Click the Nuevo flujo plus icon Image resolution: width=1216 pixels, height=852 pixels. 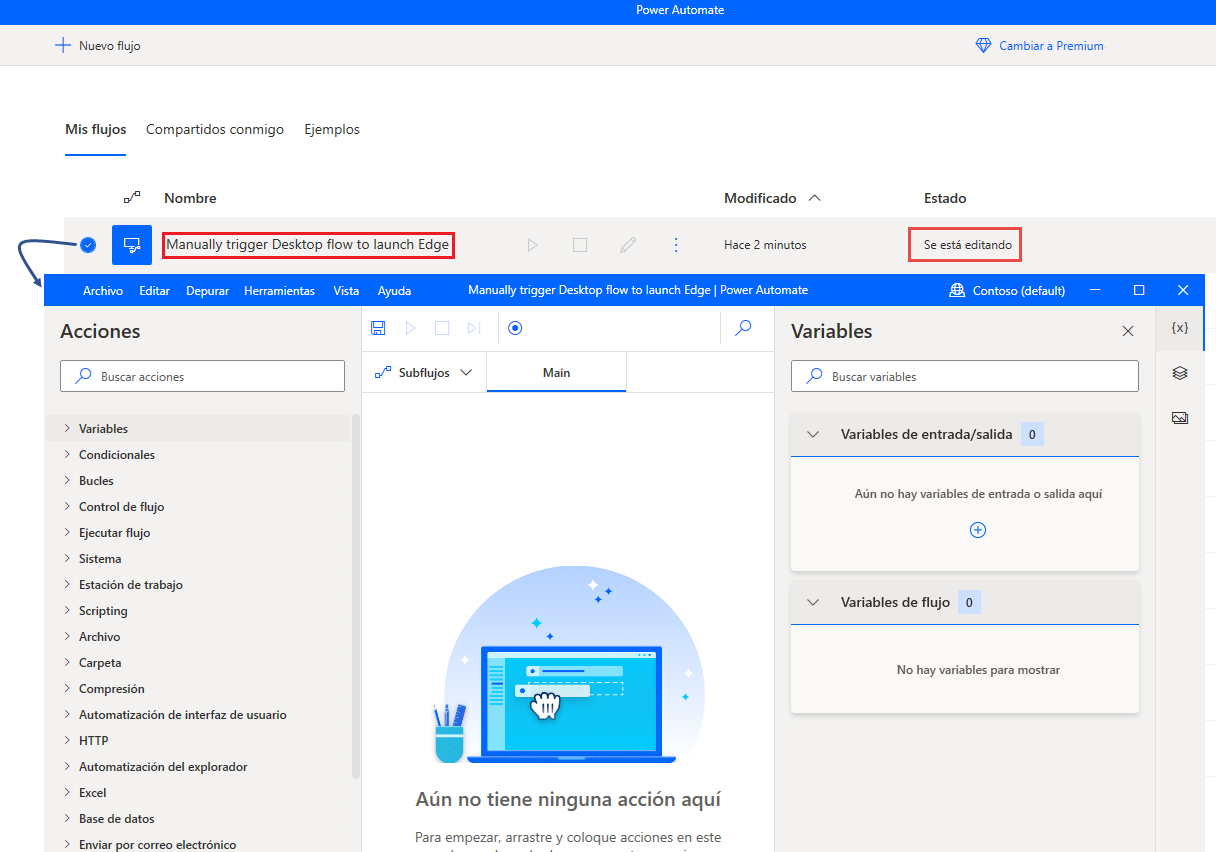[x=63, y=45]
